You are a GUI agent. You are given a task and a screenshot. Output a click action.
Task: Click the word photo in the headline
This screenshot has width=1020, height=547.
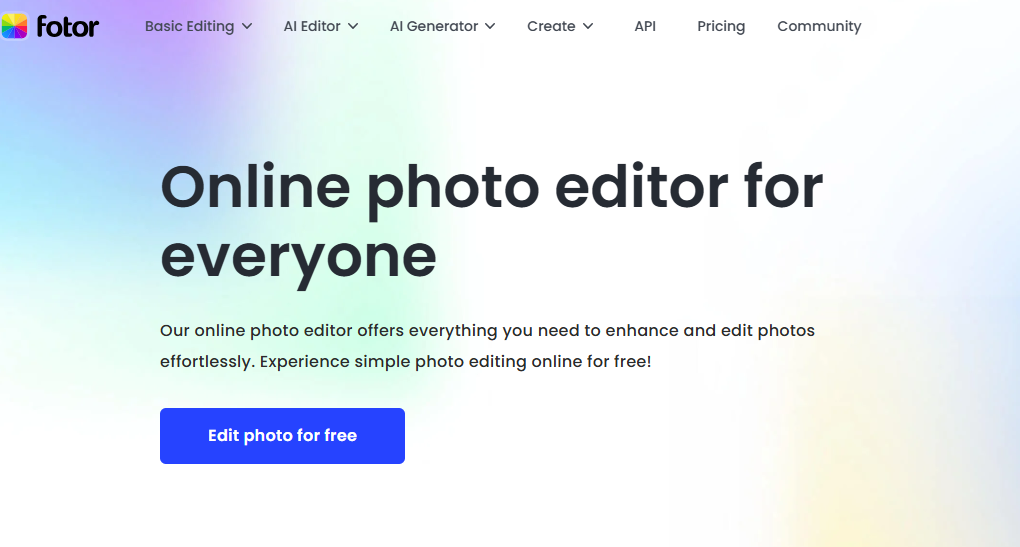coord(453,191)
